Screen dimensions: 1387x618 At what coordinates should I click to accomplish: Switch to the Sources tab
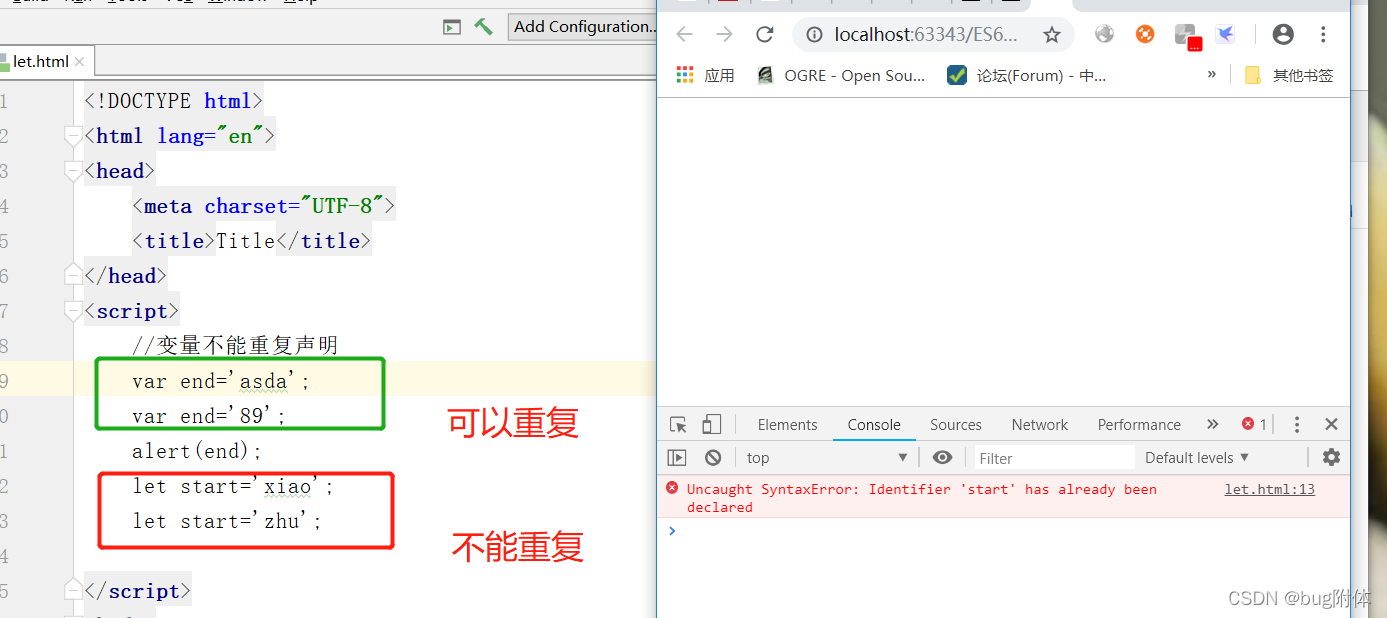tap(956, 425)
